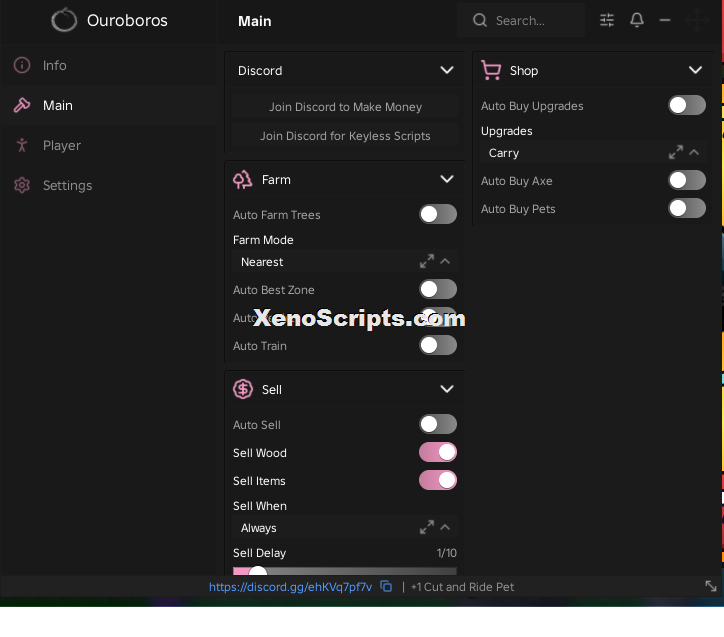Click the Info circle icon in sidebar
Viewport: 724px width, 637px height.
click(x=22, y=65)
